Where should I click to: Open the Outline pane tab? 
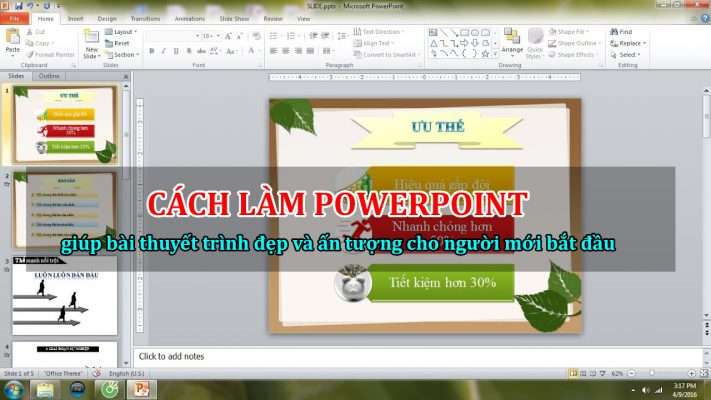48,76
